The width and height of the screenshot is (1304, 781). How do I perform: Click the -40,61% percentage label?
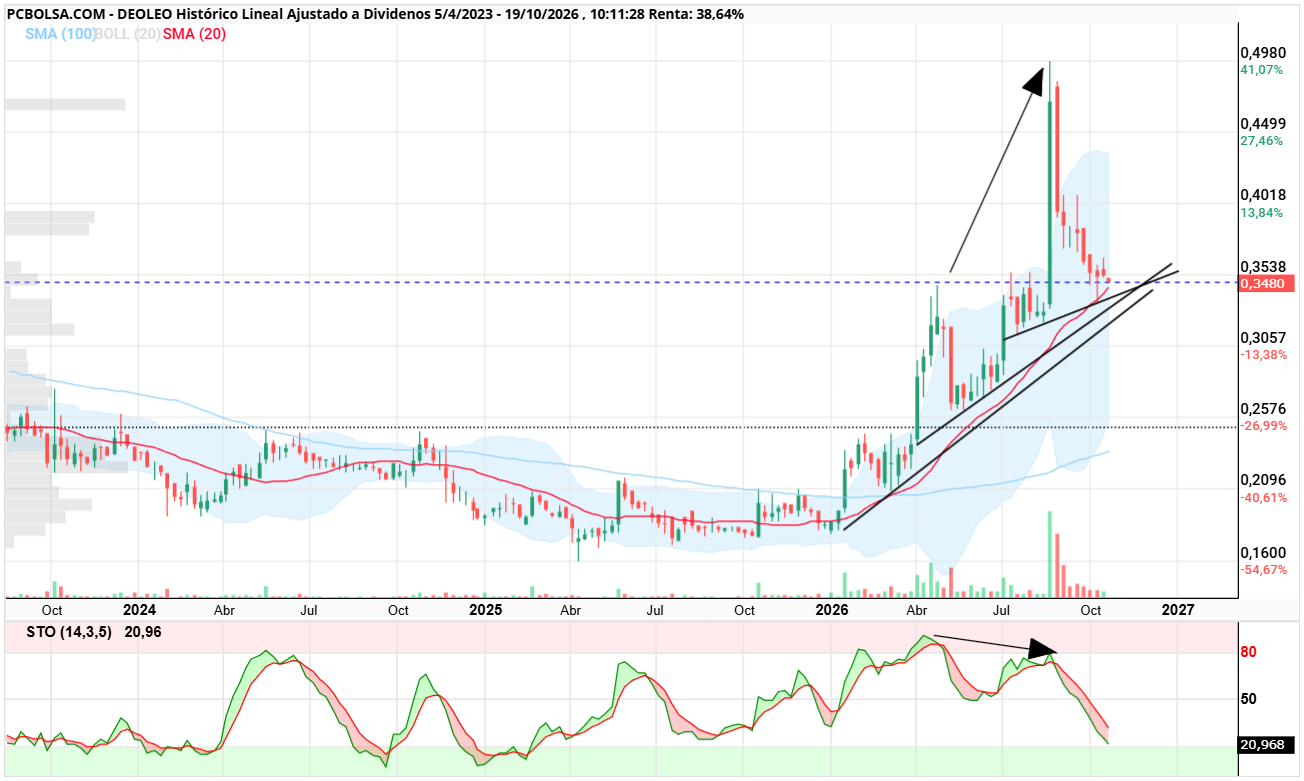click(1264, 498)
